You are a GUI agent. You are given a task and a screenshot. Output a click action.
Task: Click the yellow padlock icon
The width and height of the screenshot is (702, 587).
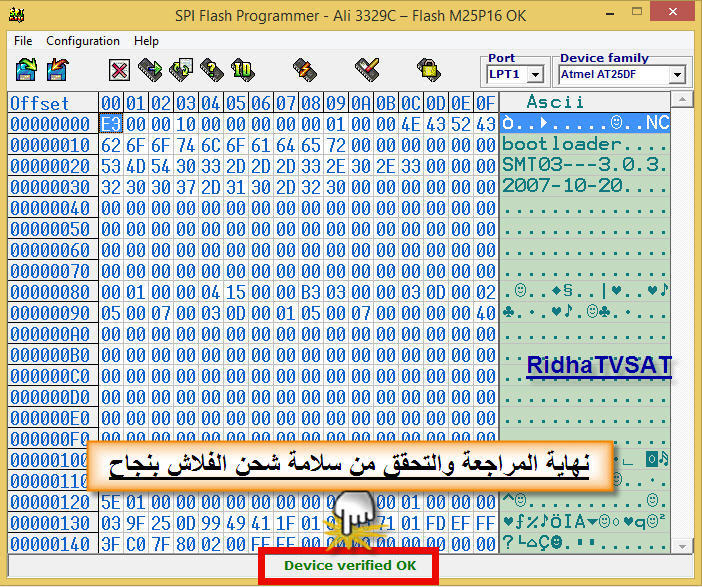427,70
